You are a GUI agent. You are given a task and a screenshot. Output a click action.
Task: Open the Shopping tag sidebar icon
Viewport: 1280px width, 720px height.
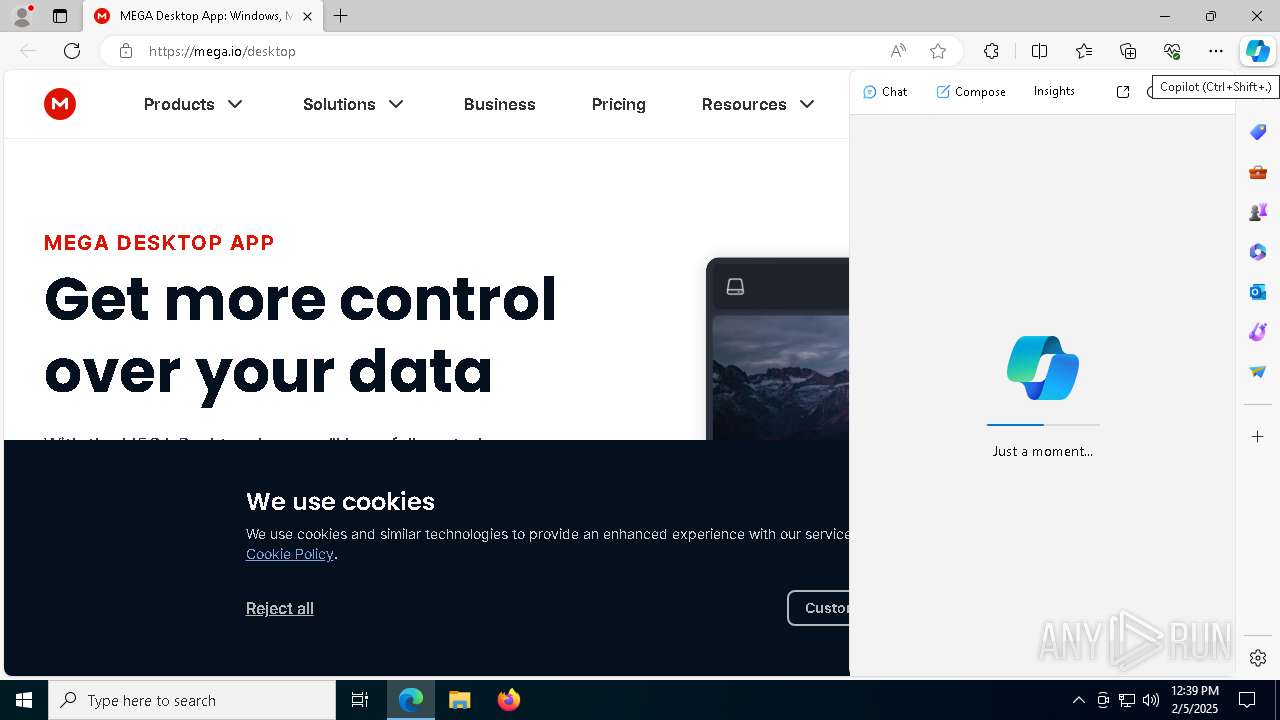pos(1258,132)
